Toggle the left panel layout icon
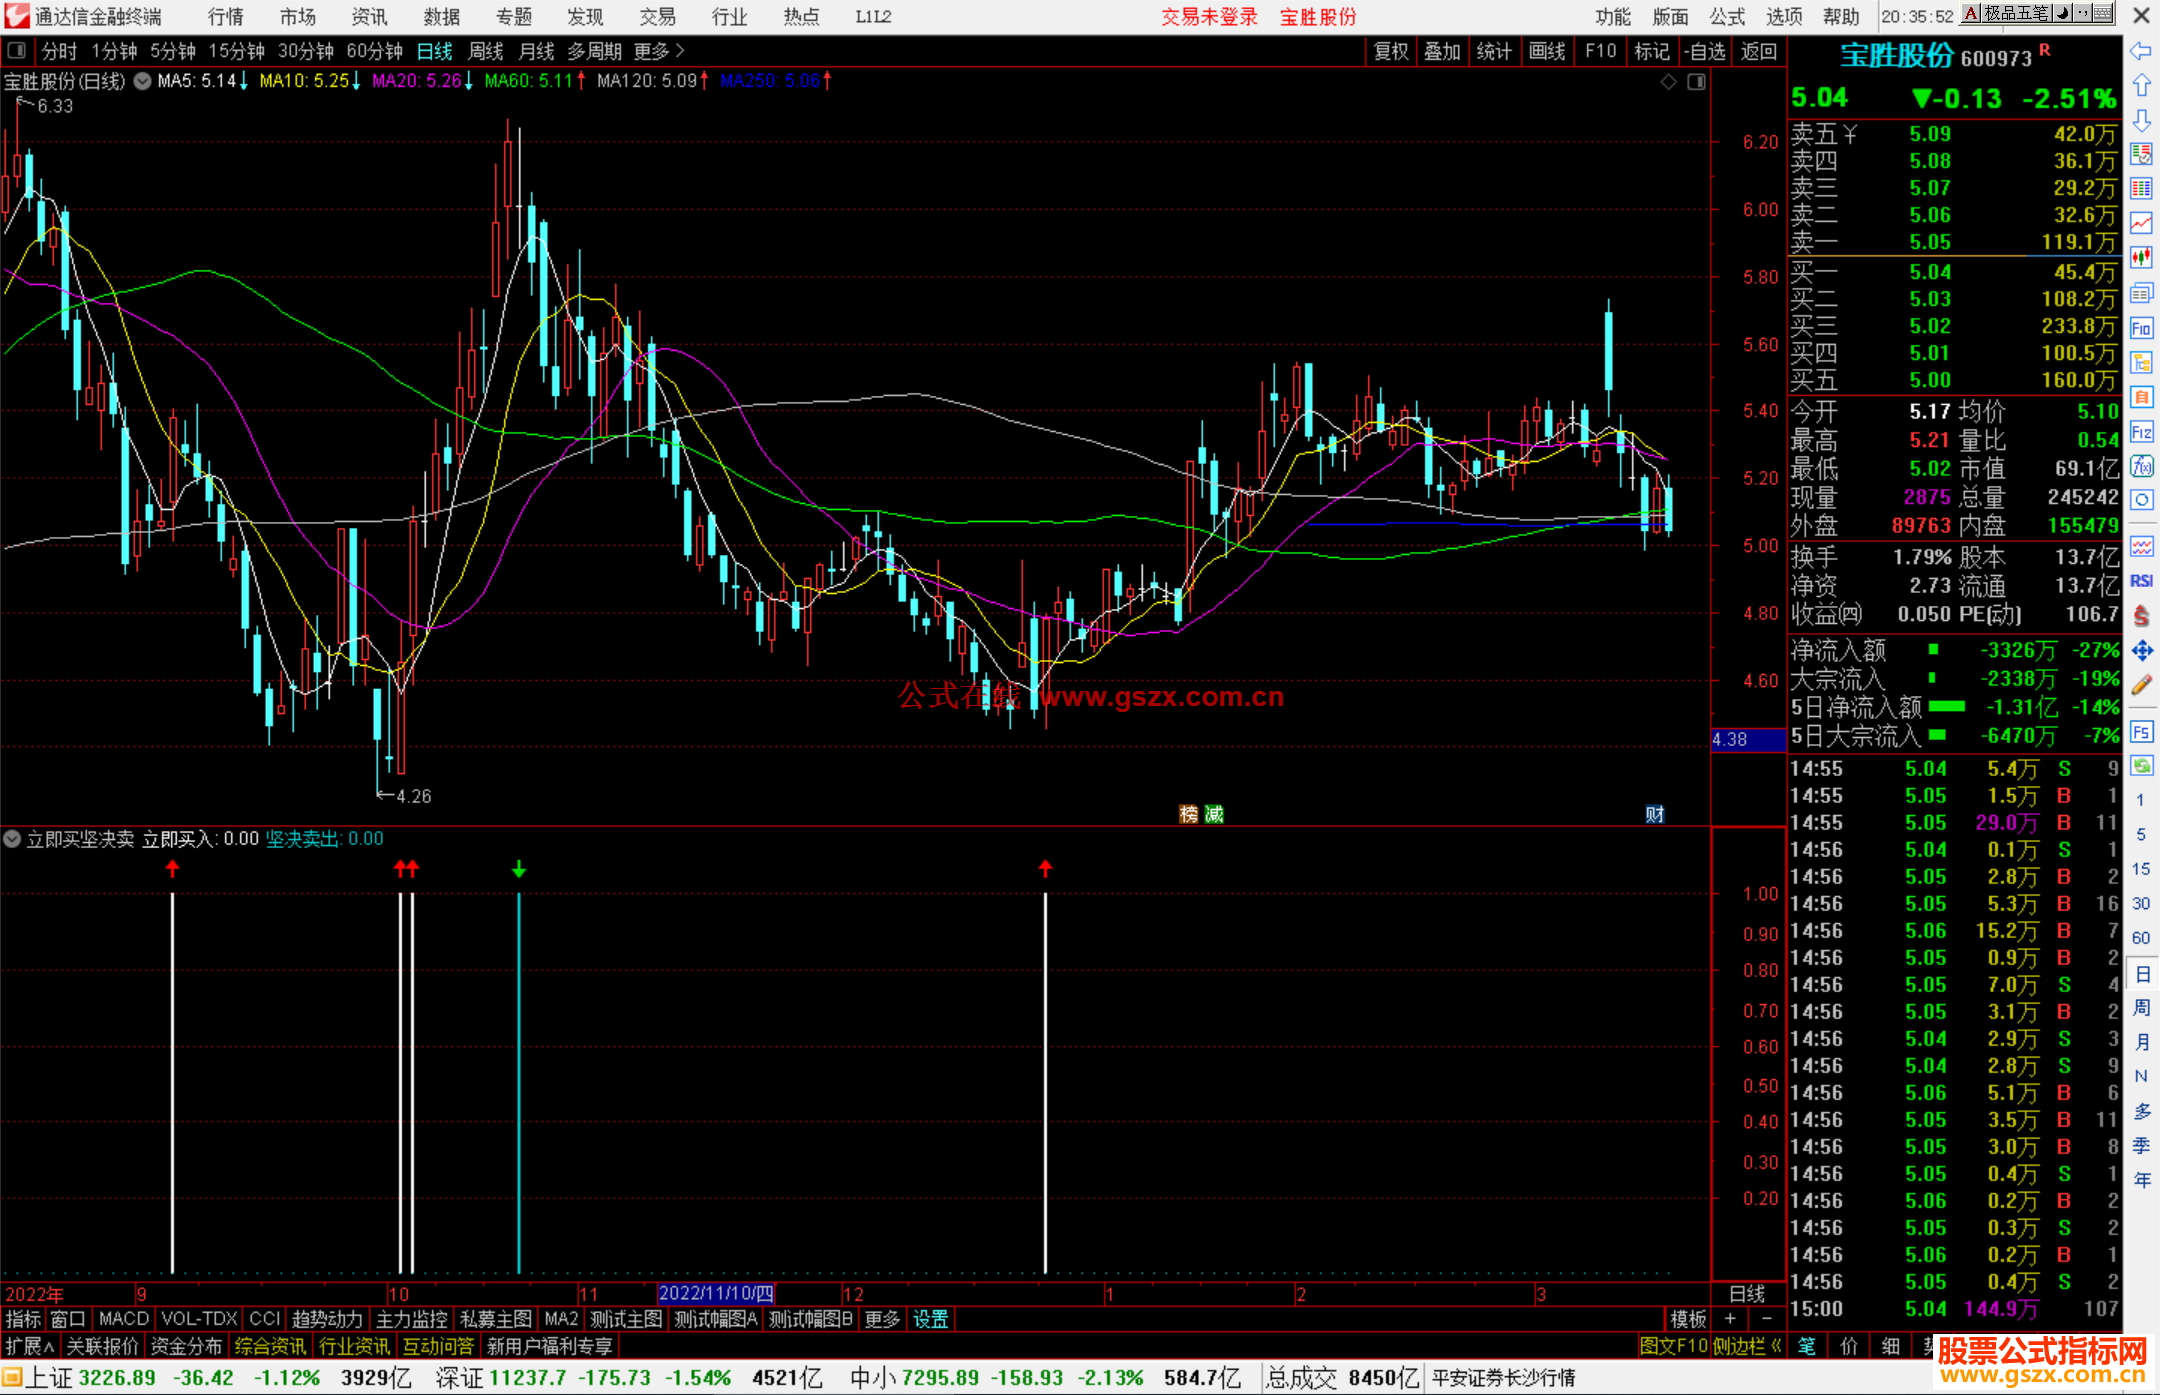 (17, 51)
